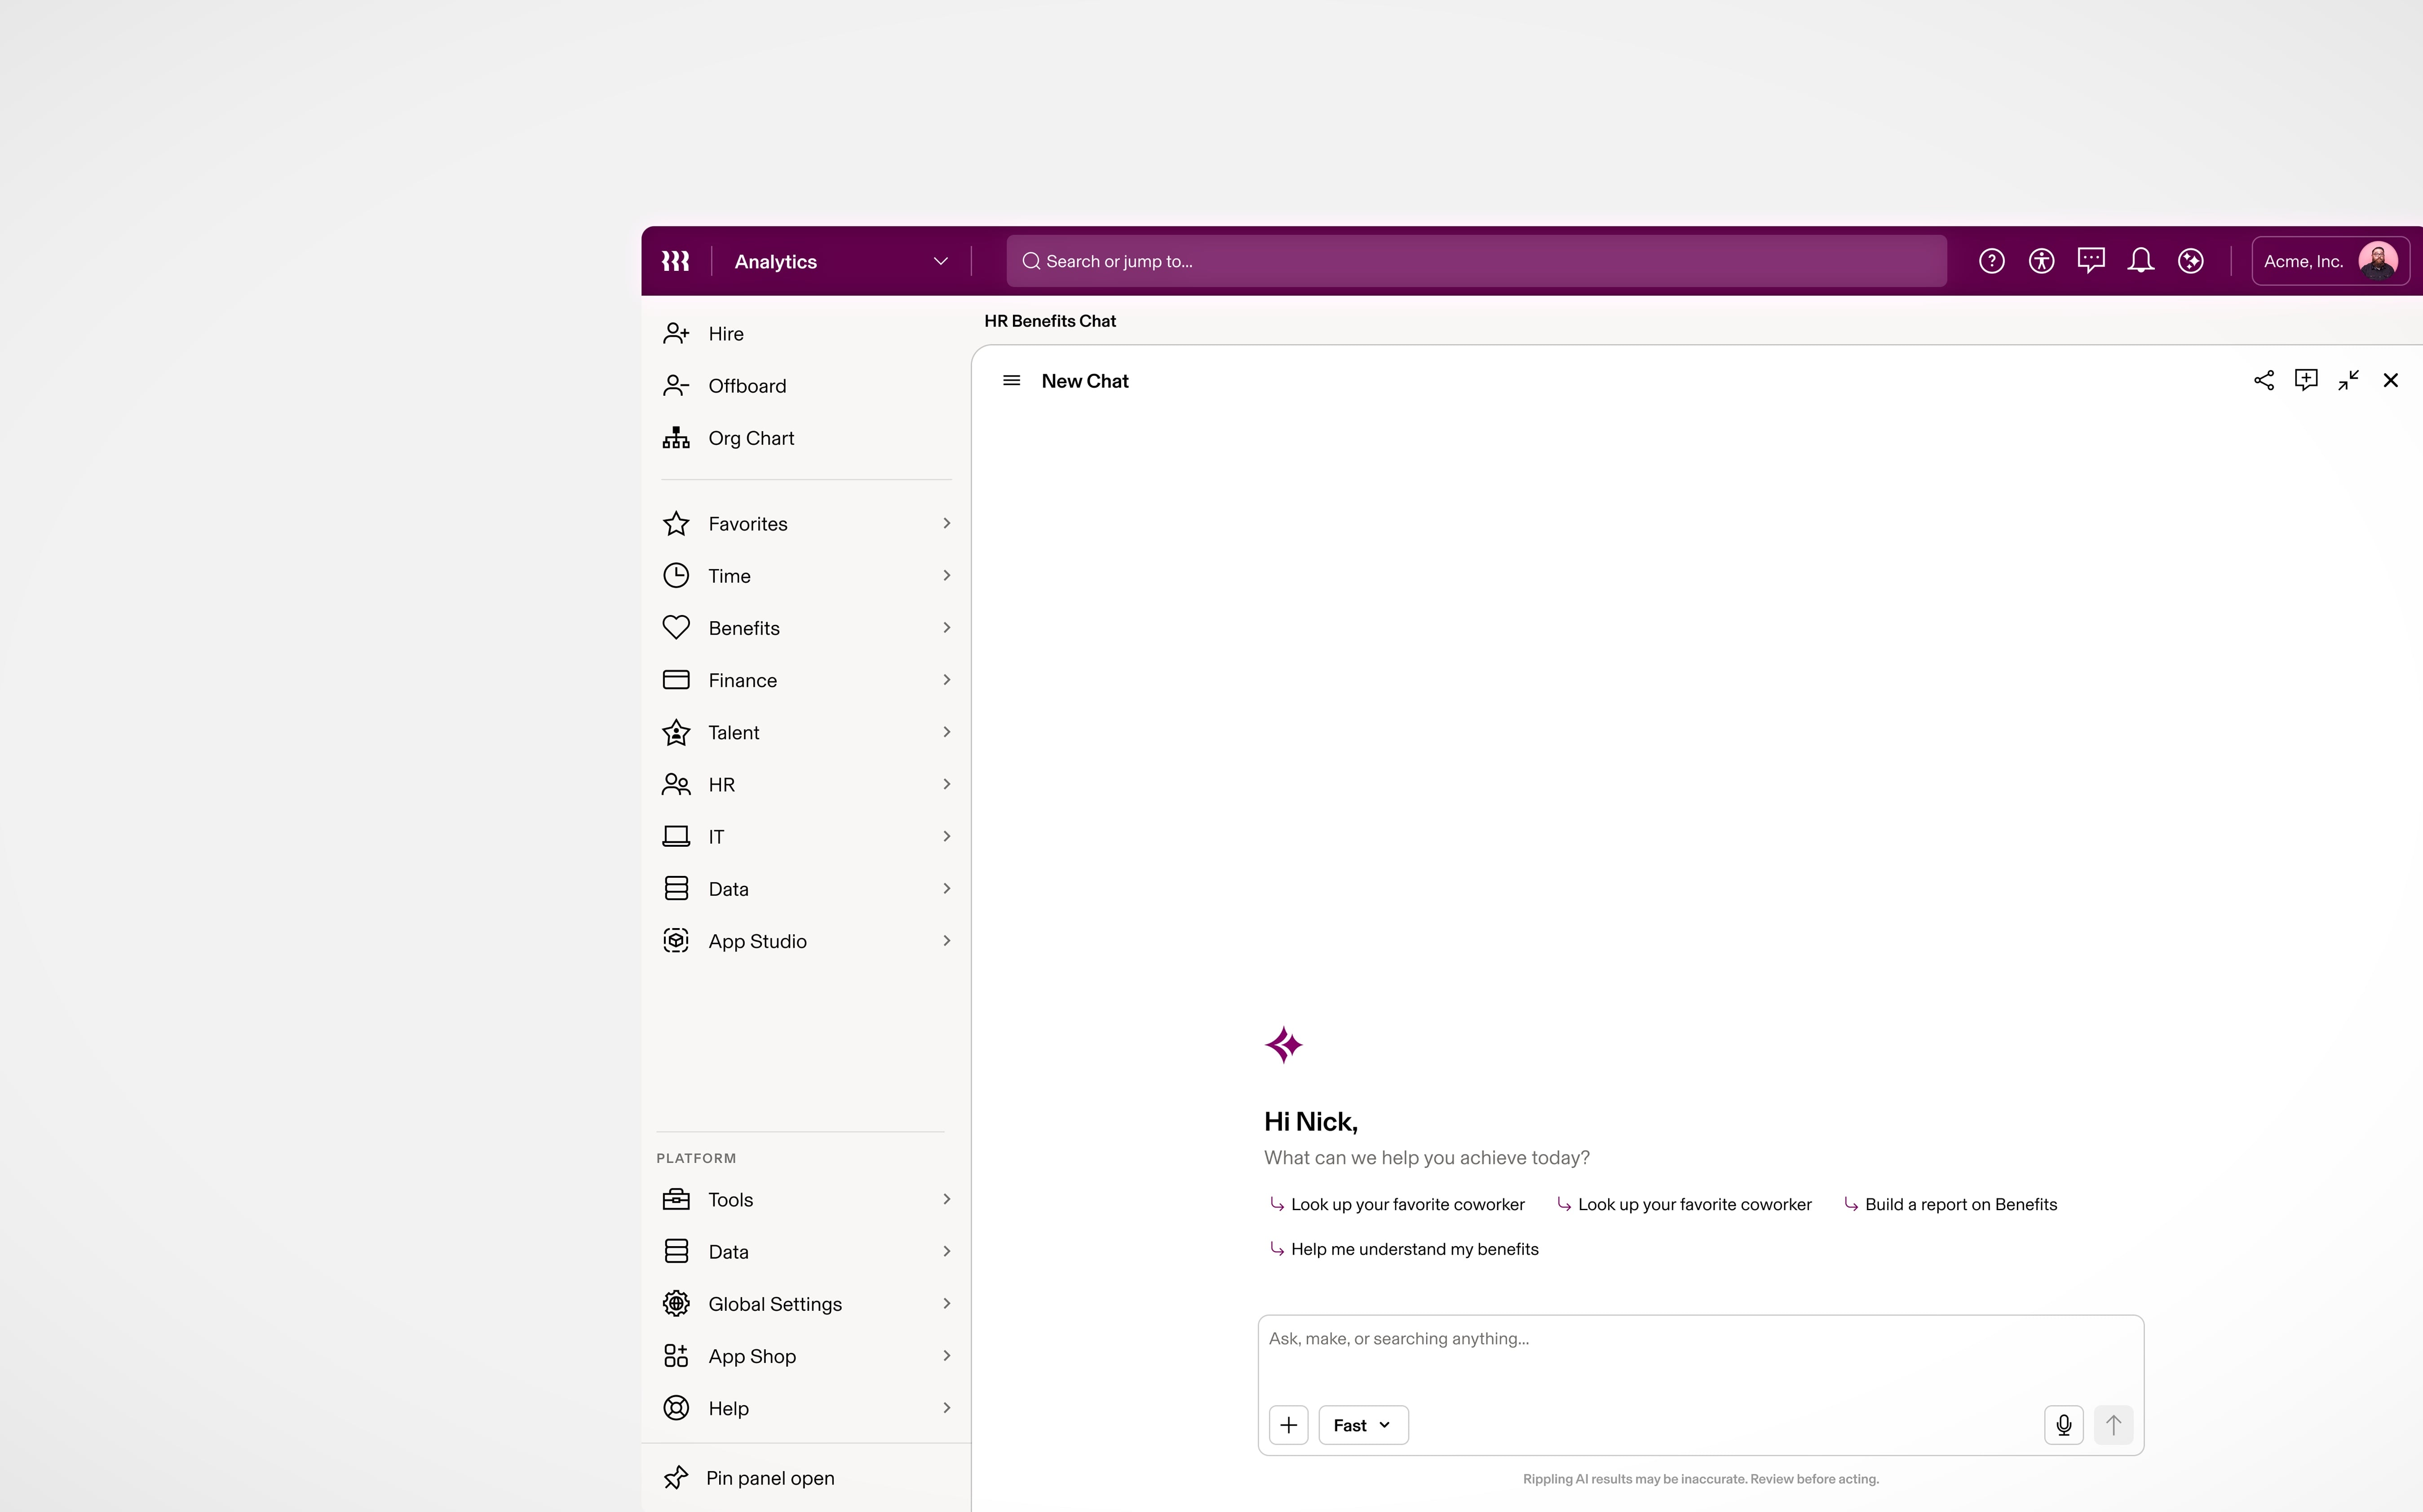
Task: Open the accessibility icon in top bar
Action: click(x=2041, y=261)
